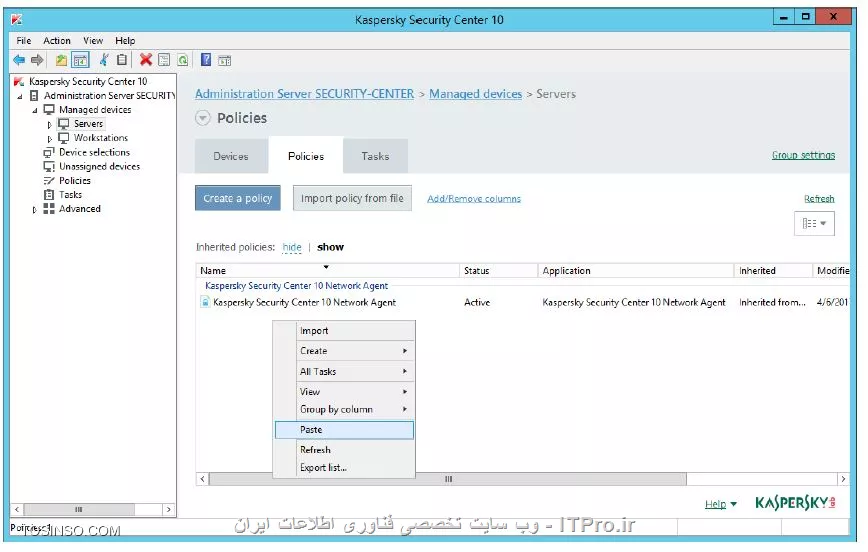Expand the Workstations tree node
This screenshot has width=868, height=552.
point(49,139)
